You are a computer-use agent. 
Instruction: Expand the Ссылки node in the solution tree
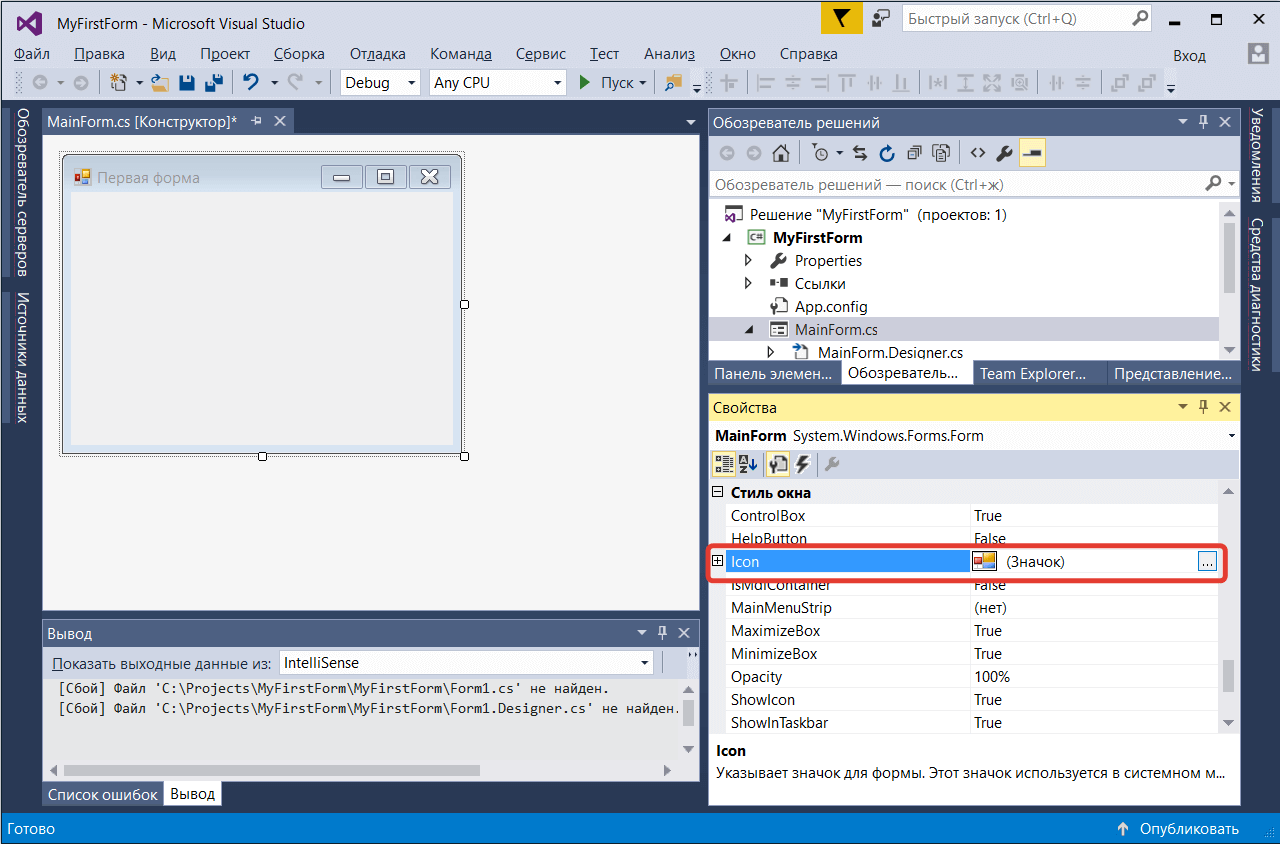click(748, 284)
